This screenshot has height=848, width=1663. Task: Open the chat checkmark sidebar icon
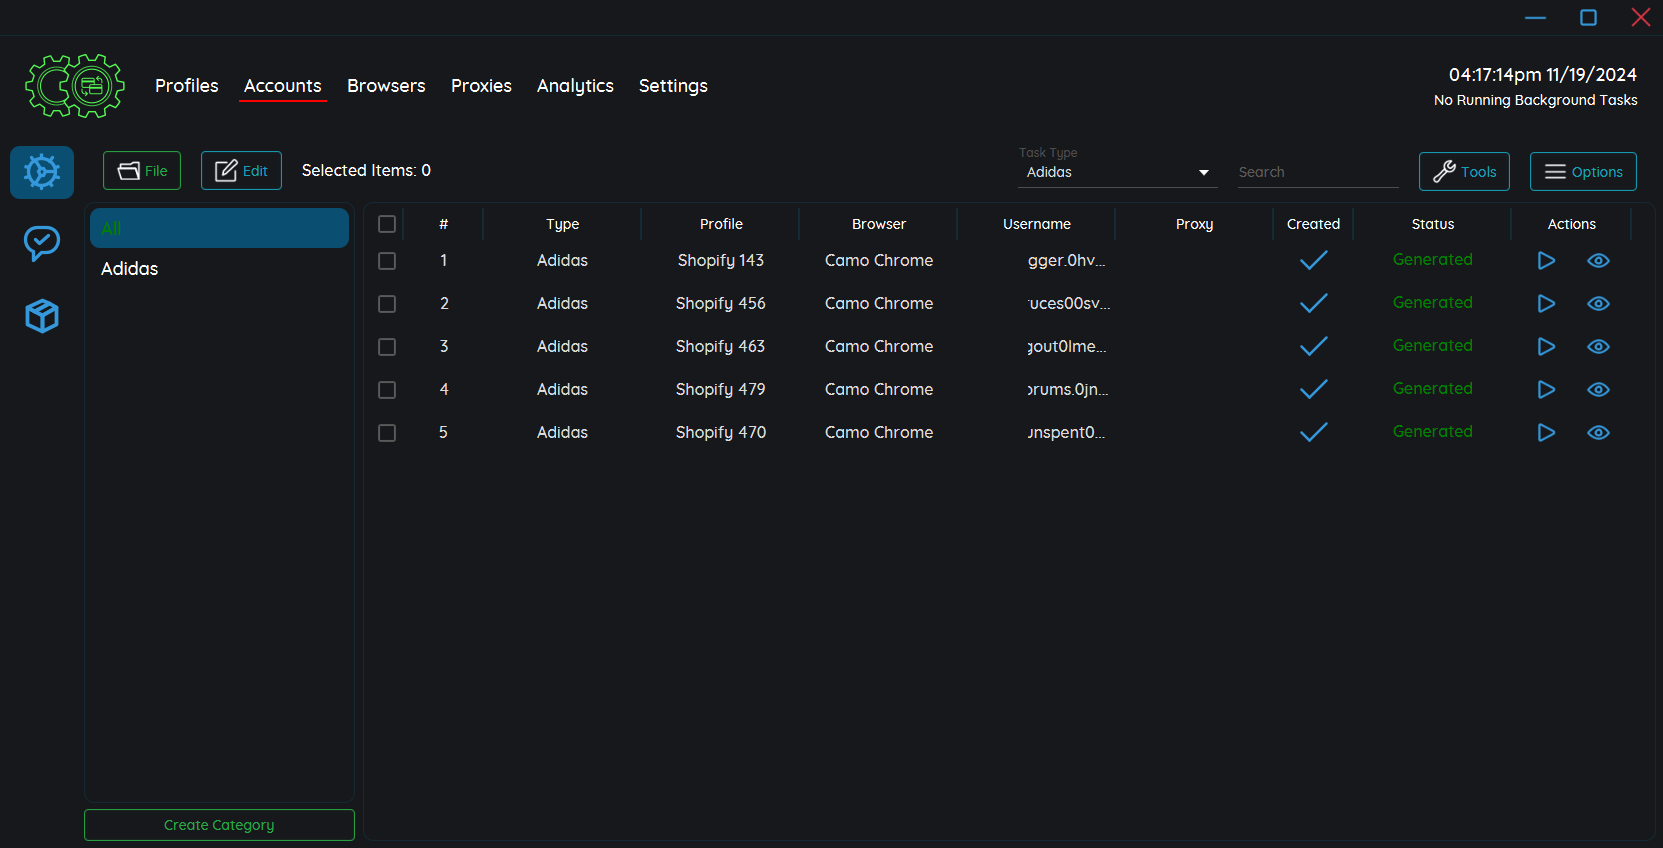pyautogui.click(x=42, y=243)
